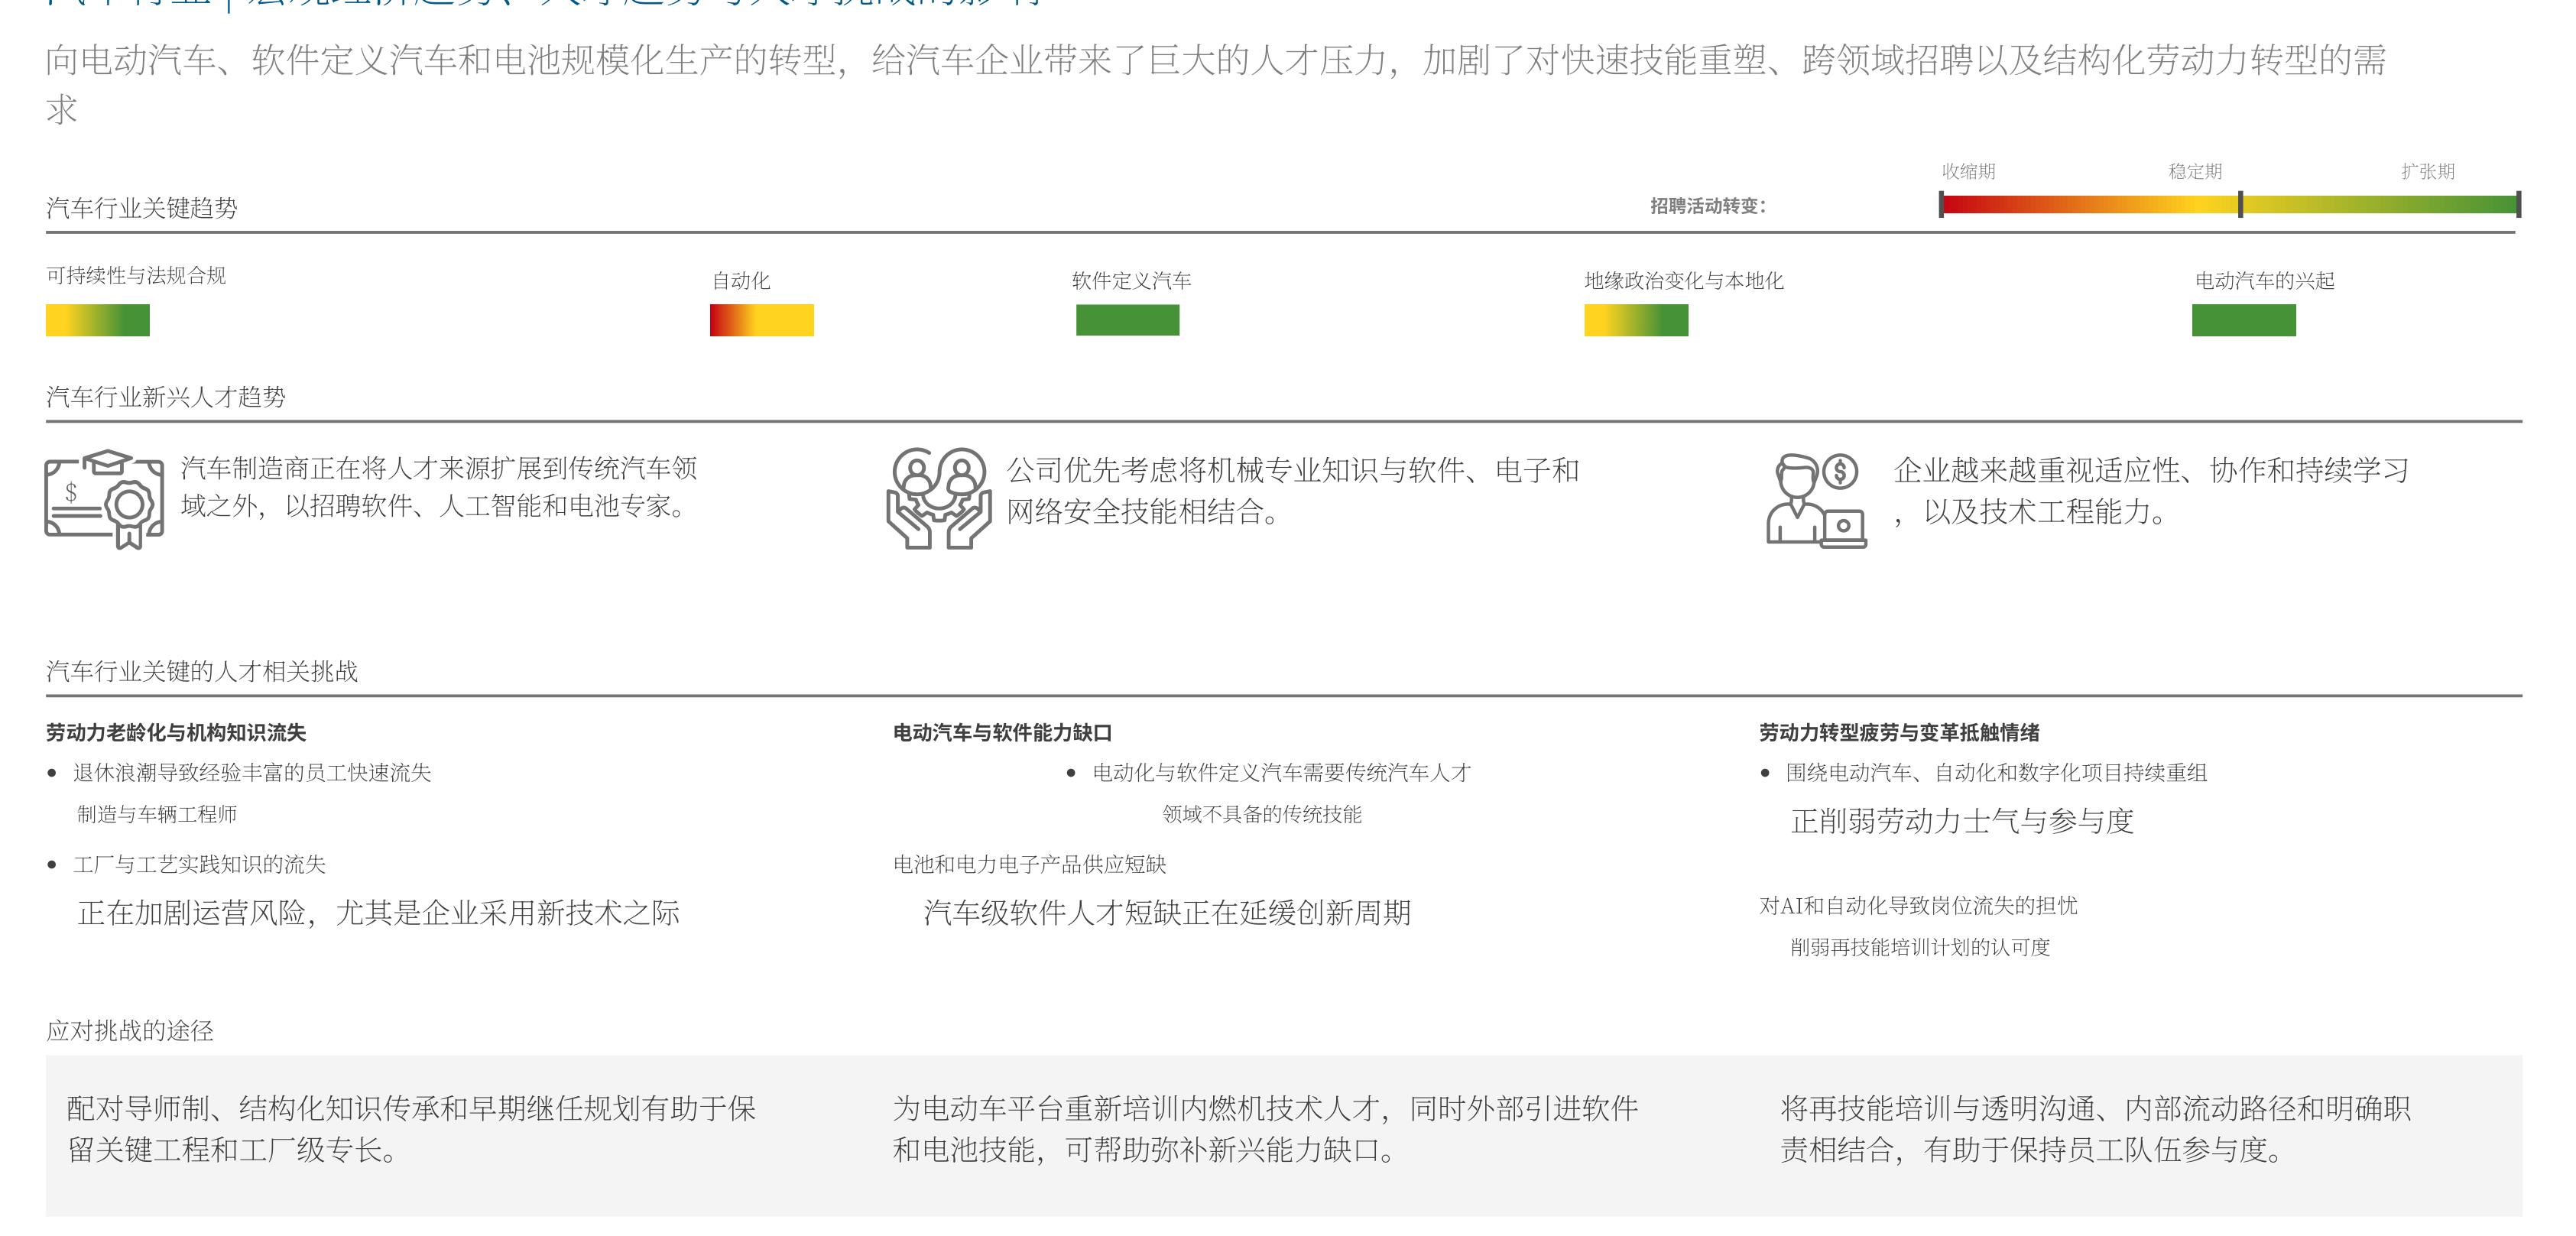This screenshot has height=1236, width=2576.
Task: Click the 电池和电力电子产品供应短缺 line
Action: pos(1030,865)
